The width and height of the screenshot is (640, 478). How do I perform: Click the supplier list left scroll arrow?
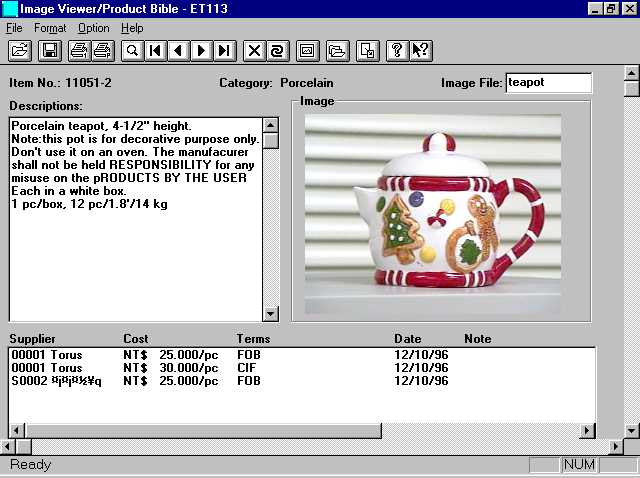[16, 430]
